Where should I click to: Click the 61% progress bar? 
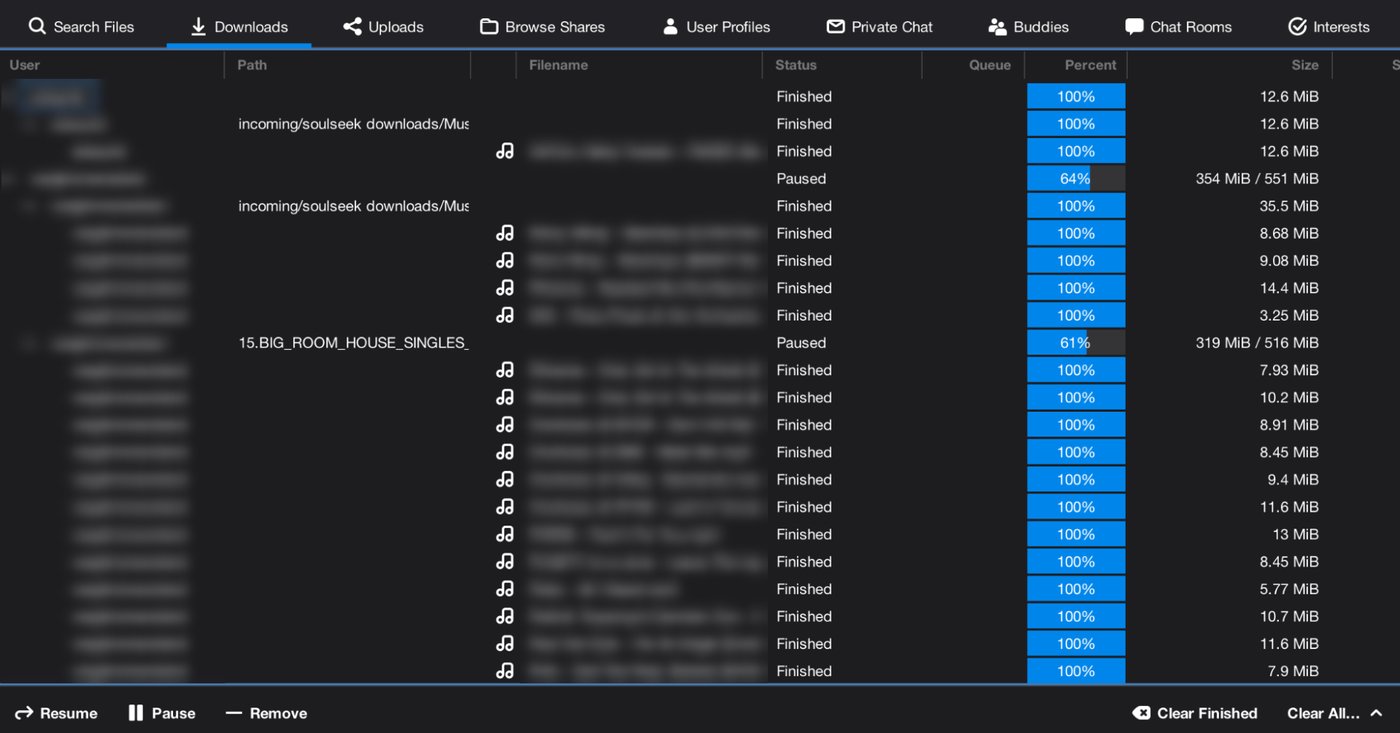[1076, 342]
